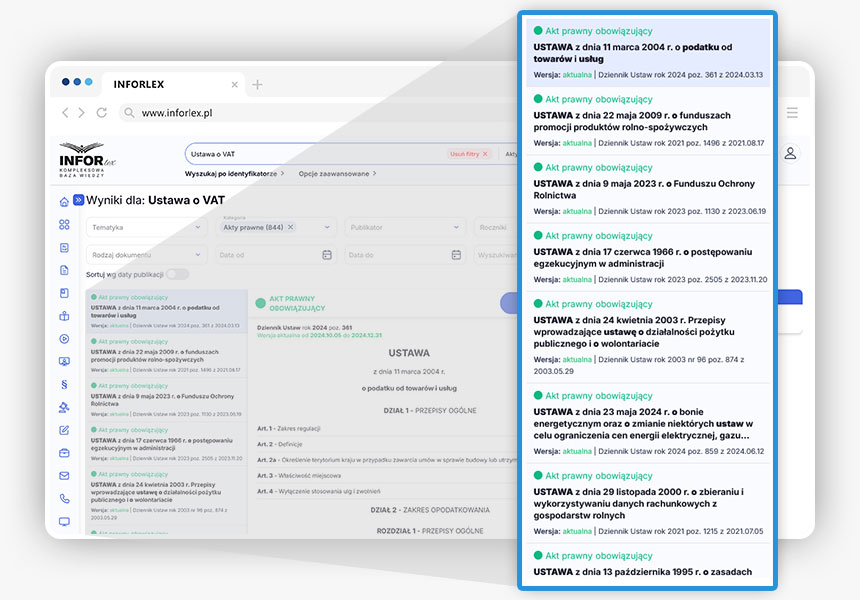Viewport: 860px width, 600px height.
Task: Open the phone contact icon in sidebar
Action: pos(64,498)
